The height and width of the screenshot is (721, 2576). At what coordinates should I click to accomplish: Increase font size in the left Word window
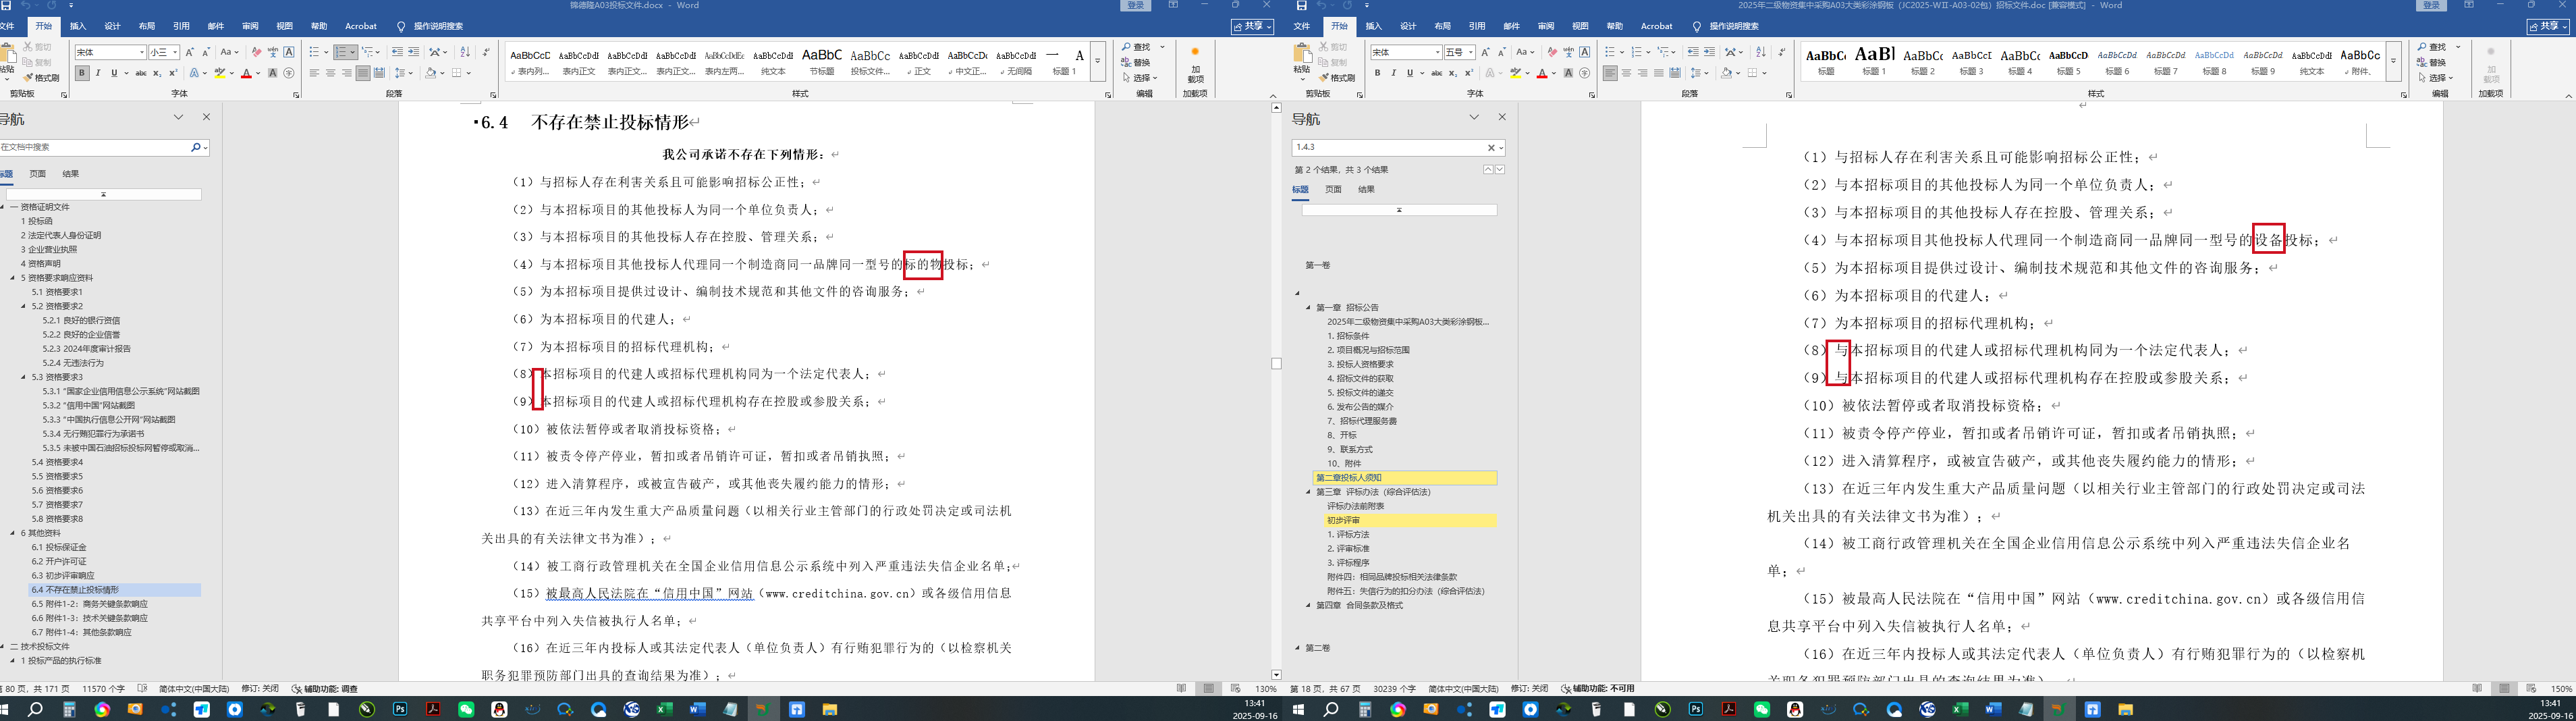tap(190, 52)
